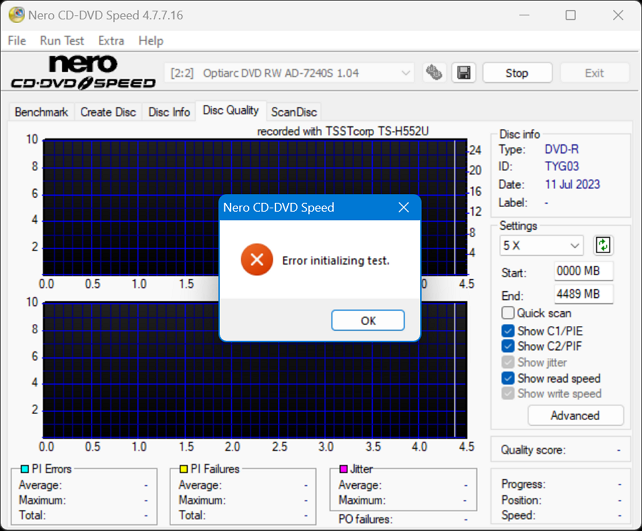
Task: Minimize the Nero window
Action: 524,15
